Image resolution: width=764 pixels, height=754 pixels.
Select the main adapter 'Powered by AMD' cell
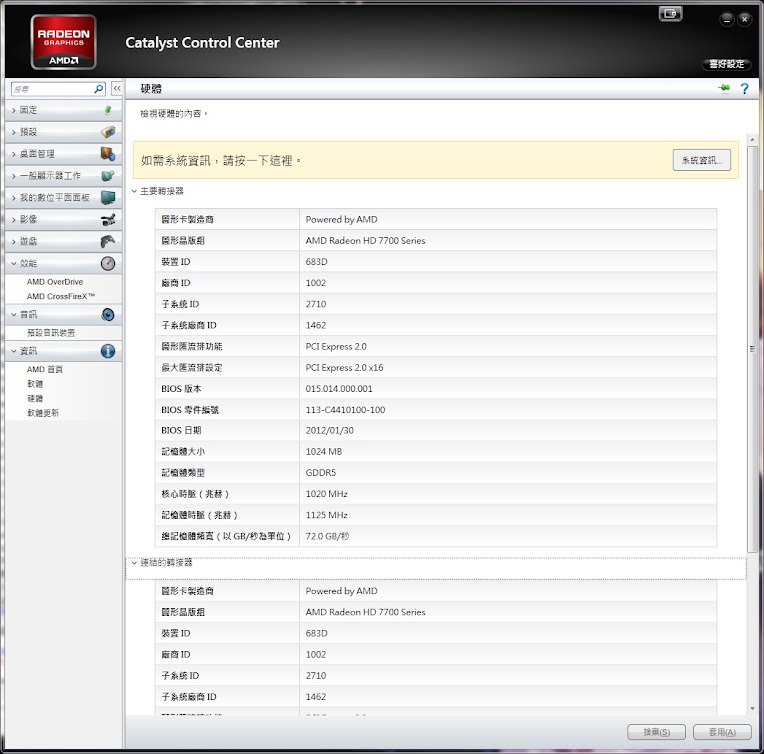[508, 219]
